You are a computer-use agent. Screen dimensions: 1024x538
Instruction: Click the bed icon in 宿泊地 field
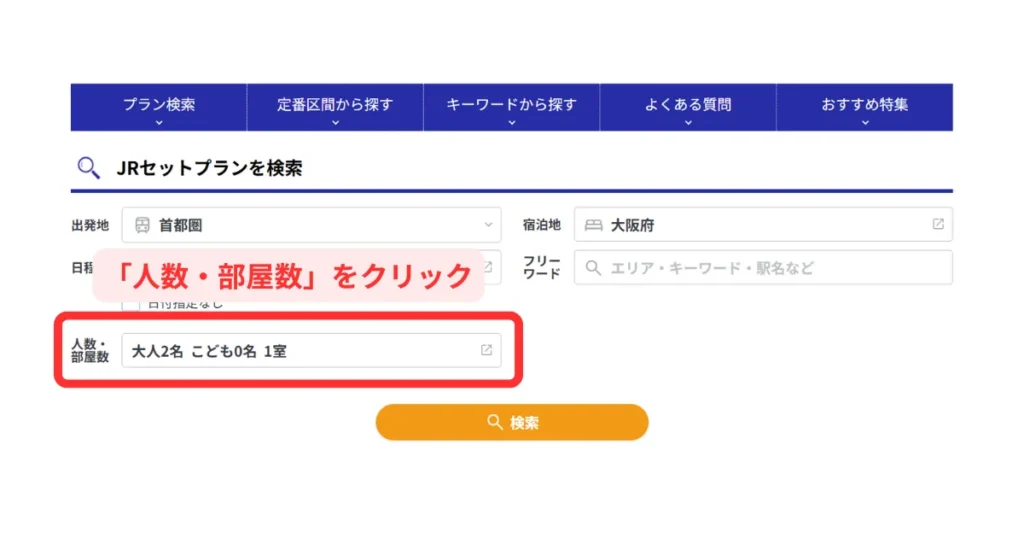tap(593, 225)
